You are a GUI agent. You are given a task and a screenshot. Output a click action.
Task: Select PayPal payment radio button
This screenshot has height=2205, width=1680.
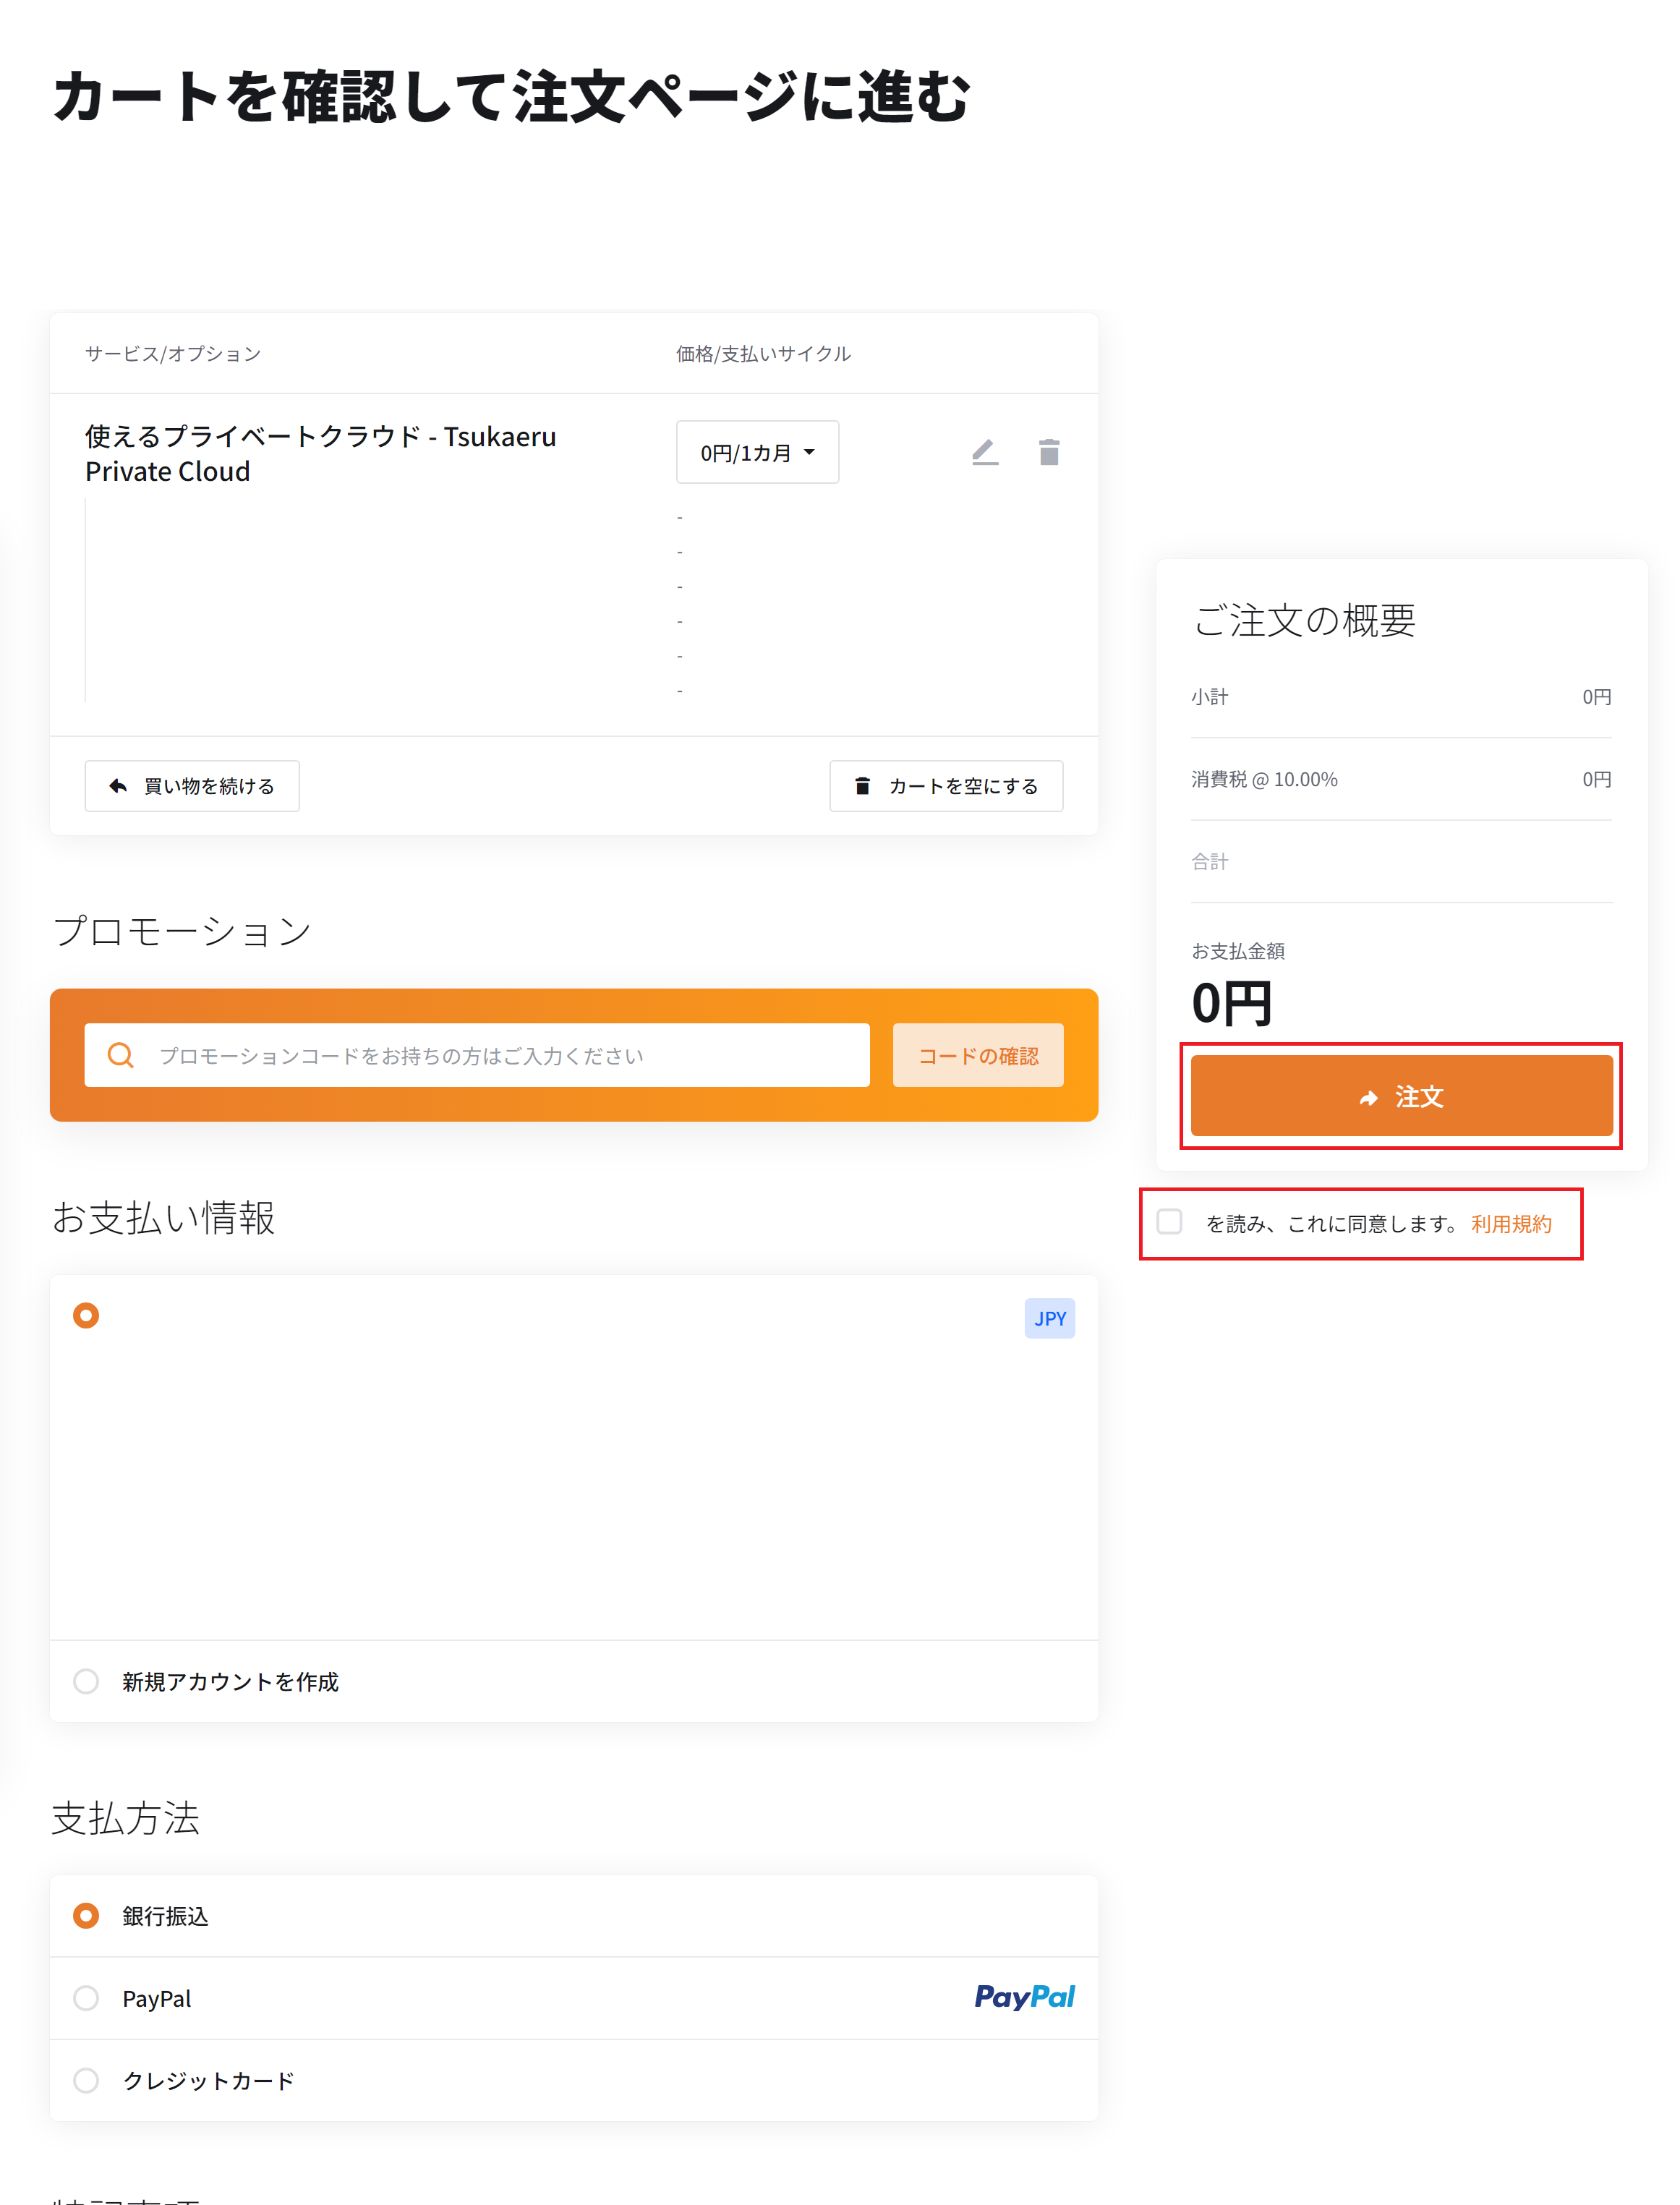(86, 1998)
